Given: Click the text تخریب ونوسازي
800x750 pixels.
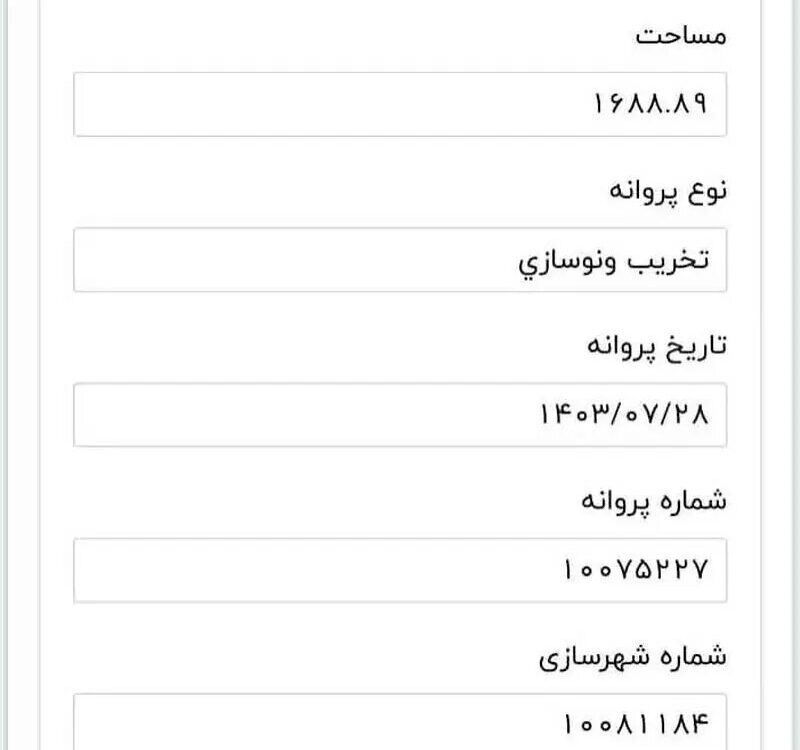Looking at the screenshot, I should 614,262.
